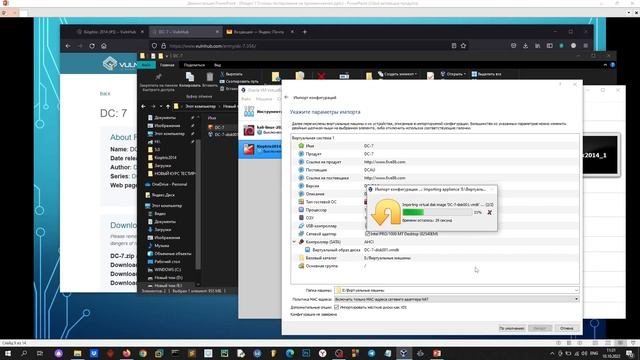The width and height of the screenshot is (640, 360).
Task: Open the Создать элемент dropdown in Explorer
Action: click(x=398, y=74)
